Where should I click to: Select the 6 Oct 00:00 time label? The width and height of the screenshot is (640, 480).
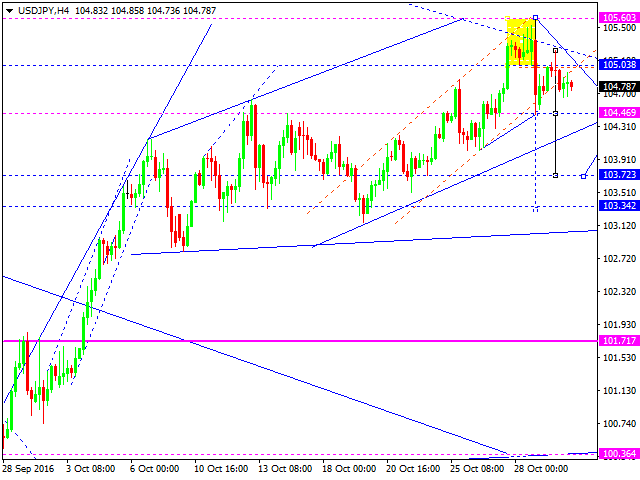(154, 469)
